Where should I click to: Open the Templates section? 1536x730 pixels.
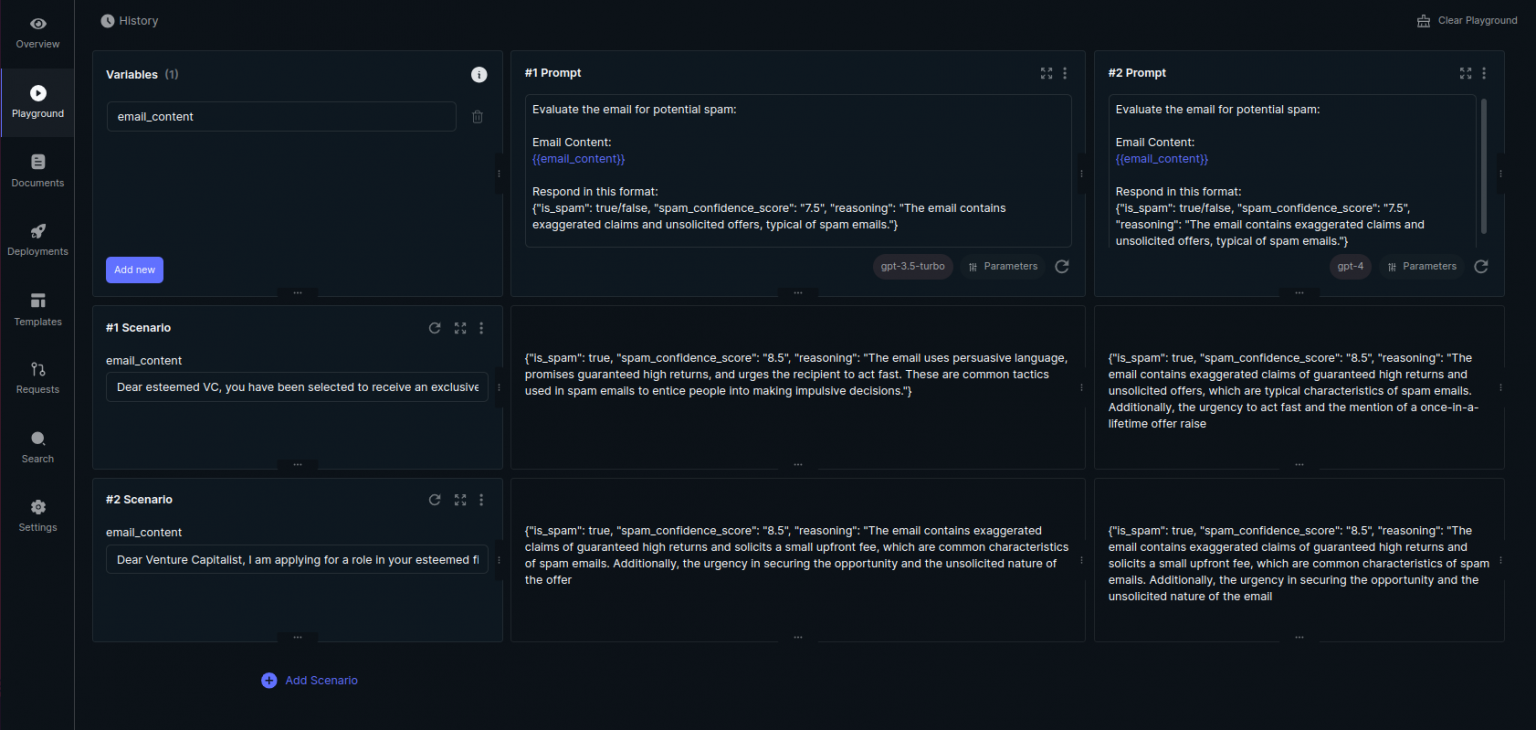pos(37,310)
